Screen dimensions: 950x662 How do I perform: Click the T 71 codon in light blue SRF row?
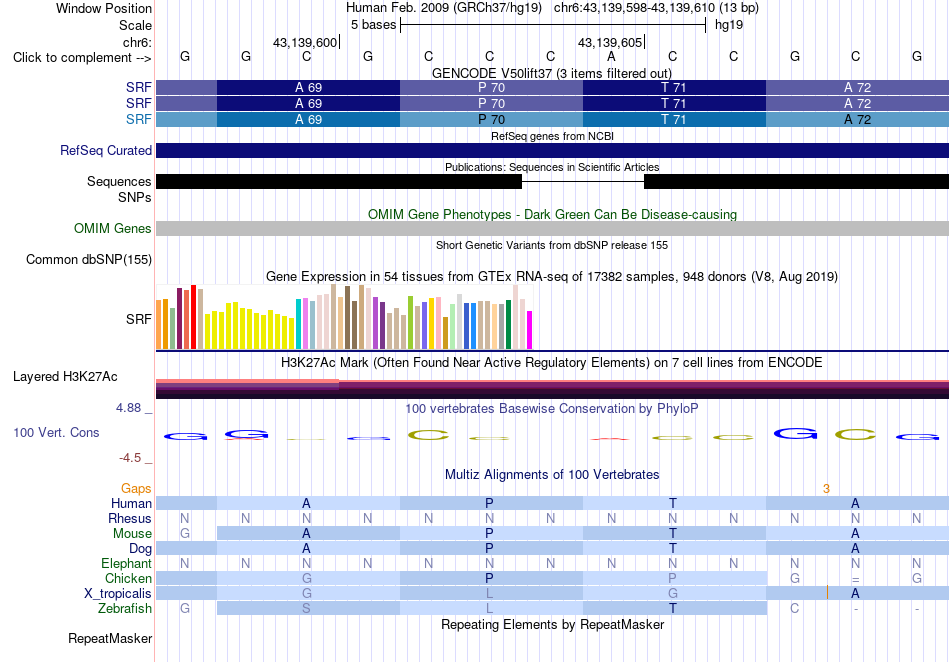674,119
